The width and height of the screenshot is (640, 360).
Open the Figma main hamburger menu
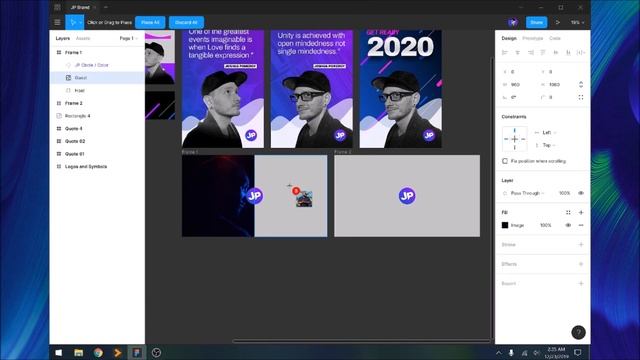tap(57, 22)
